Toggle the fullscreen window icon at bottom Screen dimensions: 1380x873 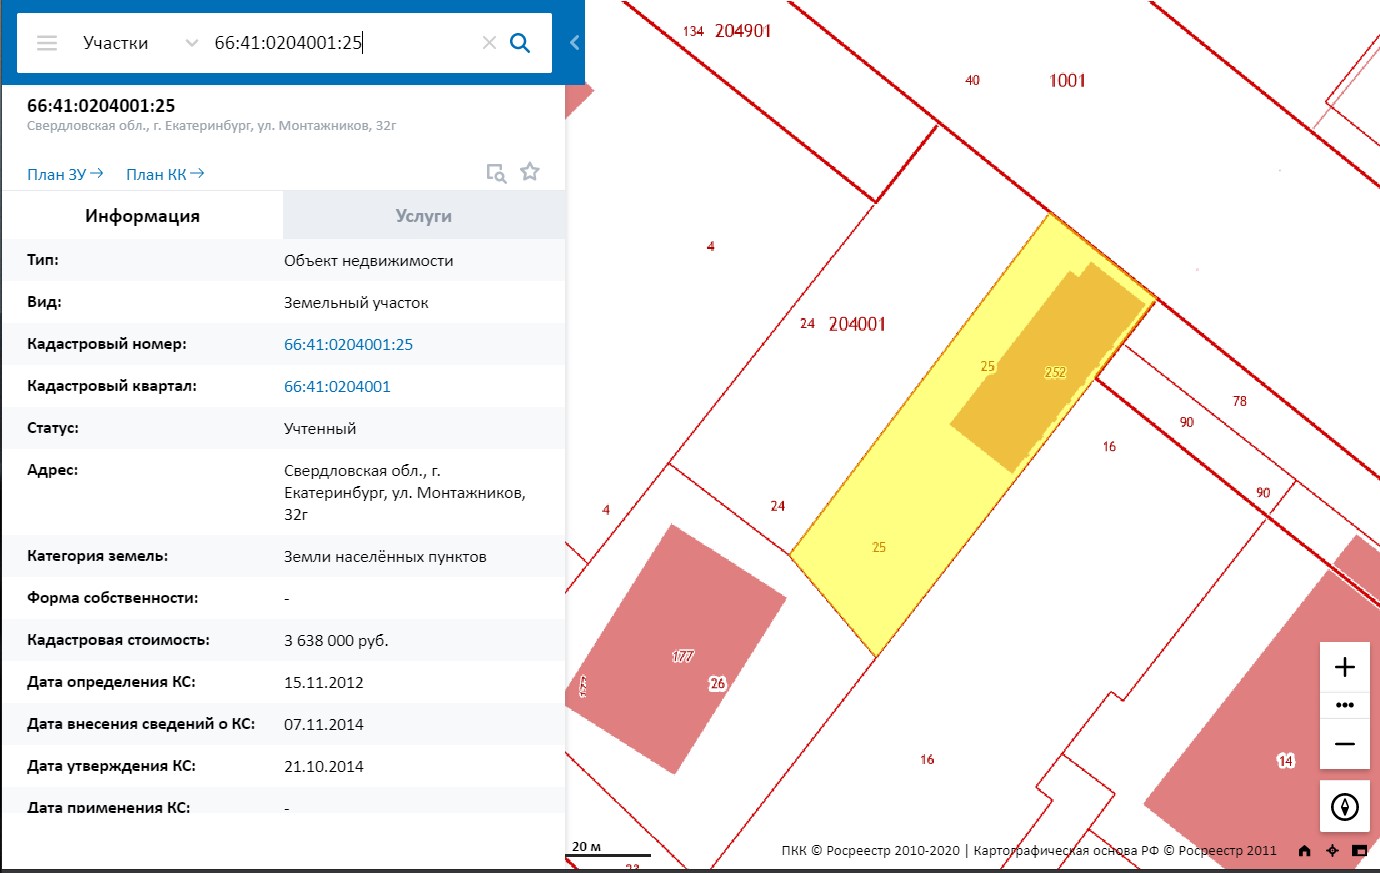tap(1359, 851)
